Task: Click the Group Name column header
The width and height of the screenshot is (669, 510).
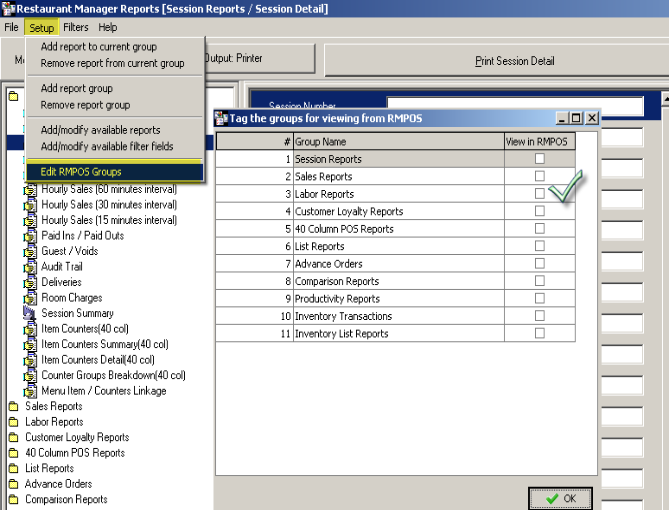Action: click(x=398, y=142)
